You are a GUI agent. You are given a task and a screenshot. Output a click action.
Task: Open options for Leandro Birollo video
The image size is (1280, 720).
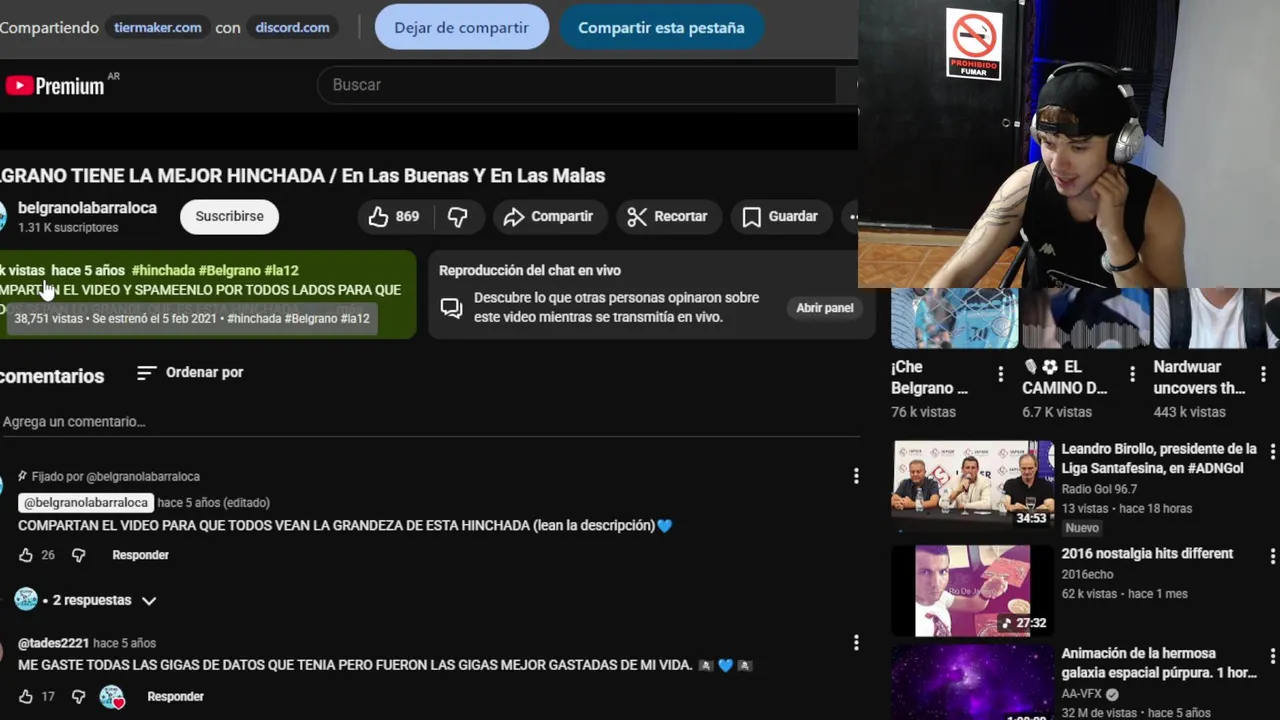click(x=1272, y=452)
